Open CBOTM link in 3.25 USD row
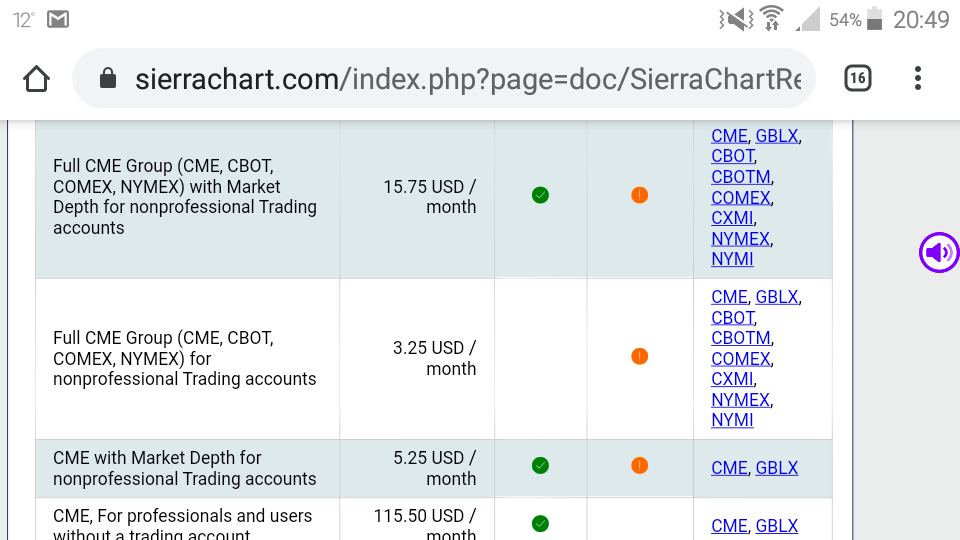 coord(741,338)
